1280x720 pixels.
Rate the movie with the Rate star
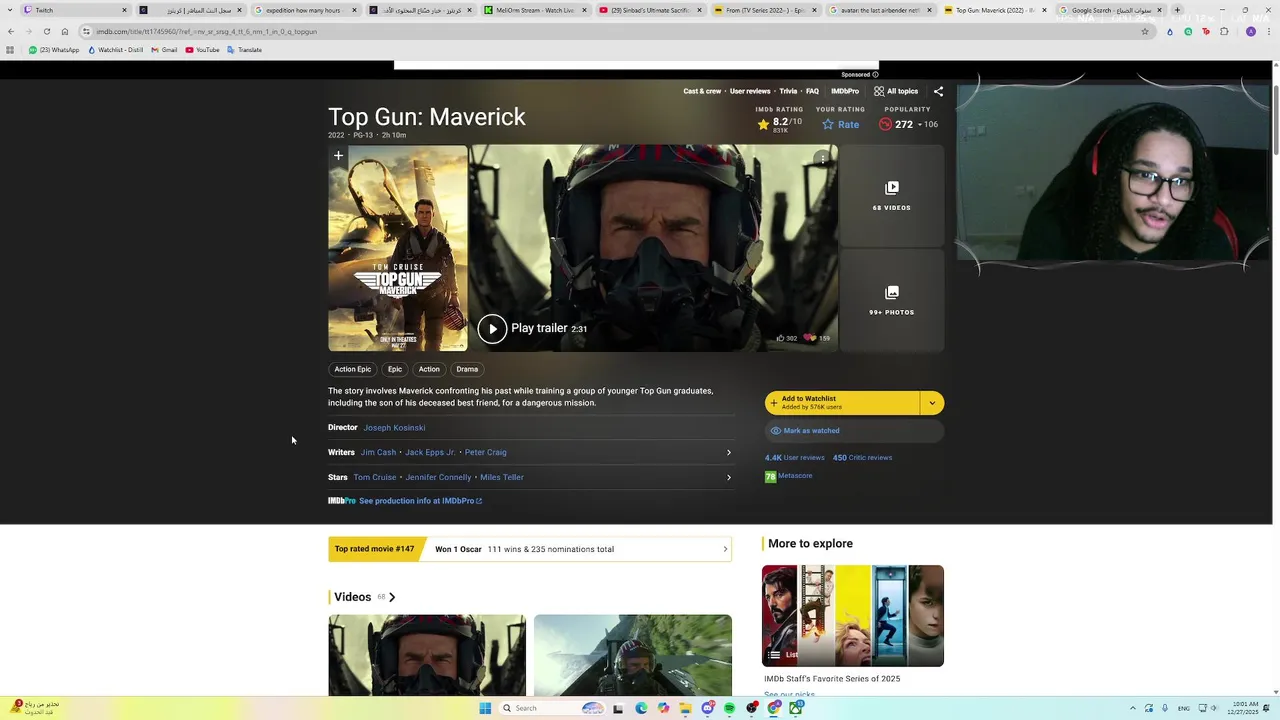point(840,124)
